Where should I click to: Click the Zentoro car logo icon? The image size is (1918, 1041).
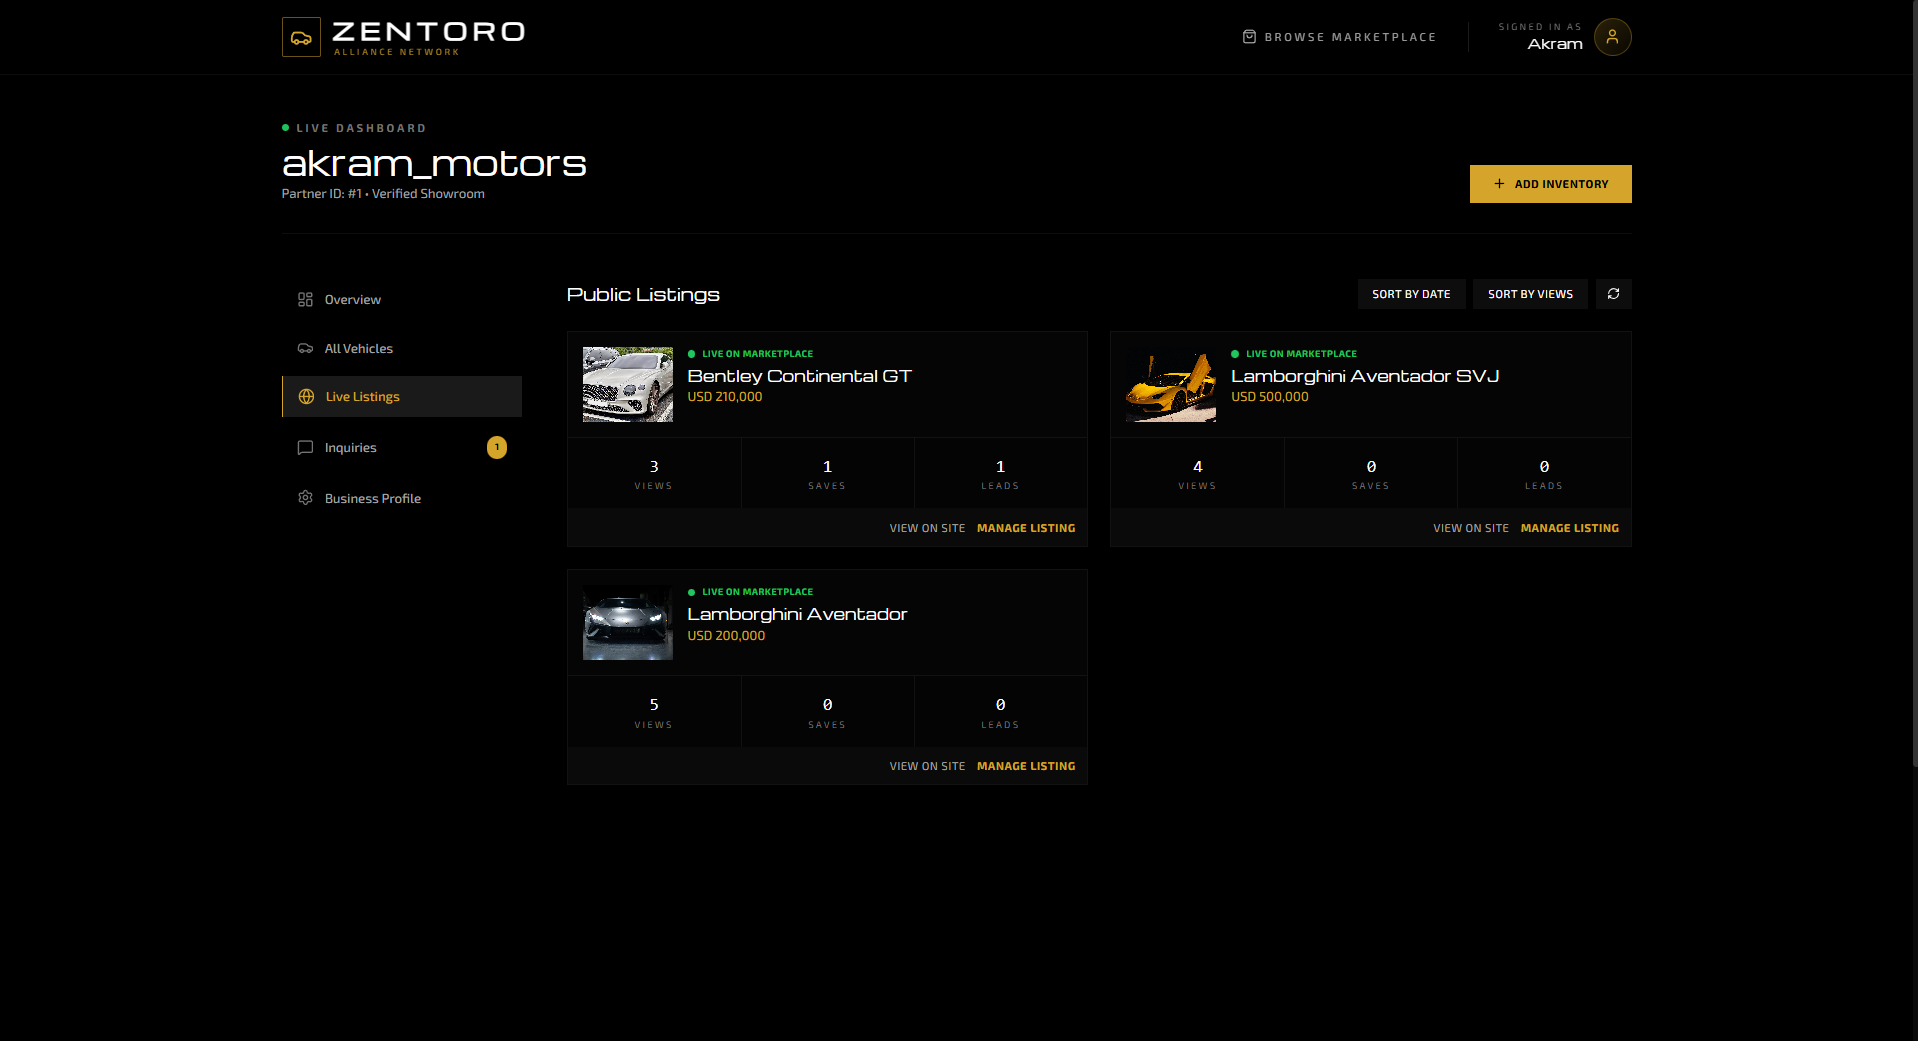(301, 36)
